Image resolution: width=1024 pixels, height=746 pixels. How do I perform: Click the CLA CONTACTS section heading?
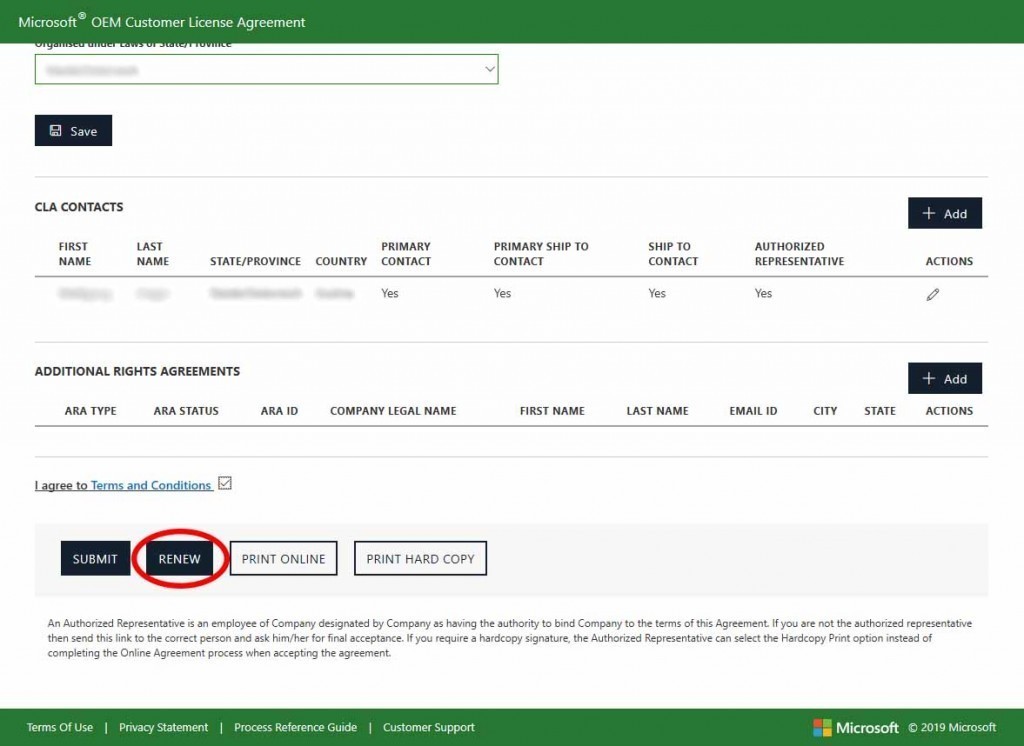coord(79,206)
